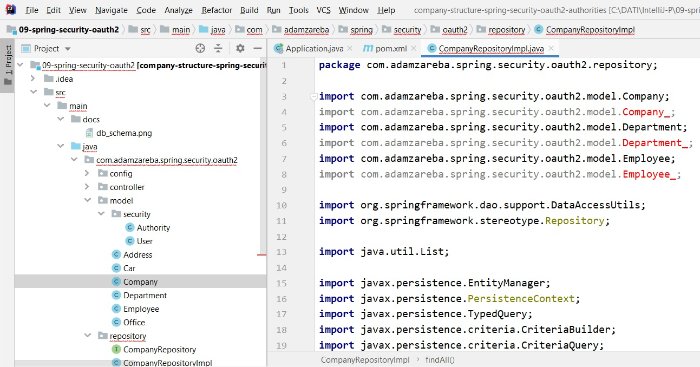The image size is (700, 367).
Task: Open the Navigate menu
Action: (x=111, y=10)
